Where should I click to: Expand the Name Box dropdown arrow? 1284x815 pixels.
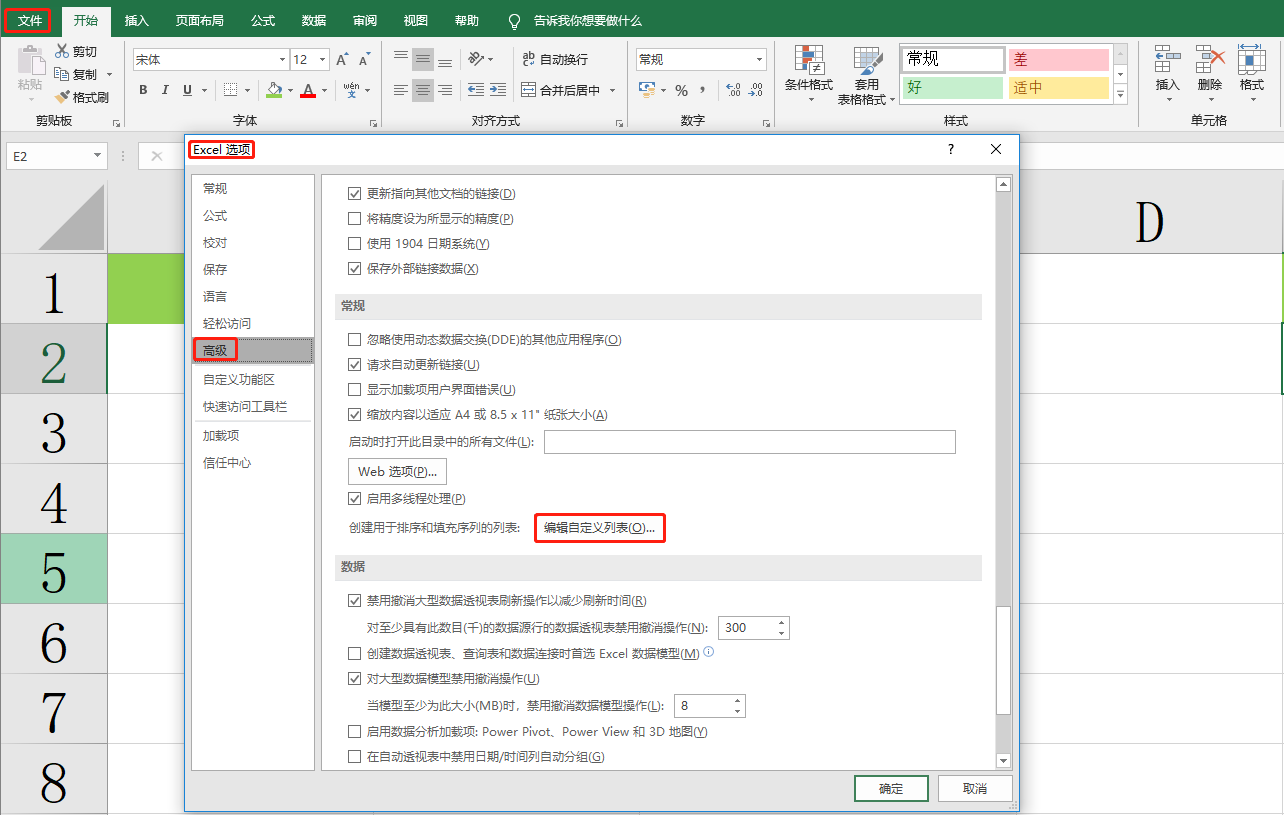[x=97, y=156]
